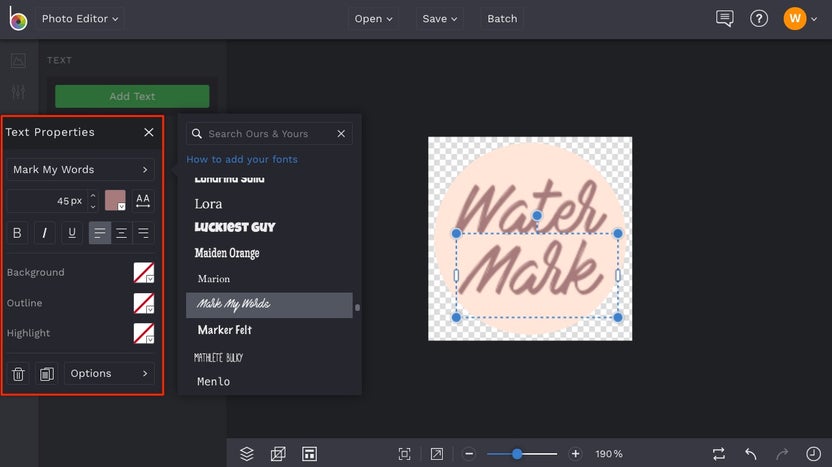The height and width of the screenshot is (467, 832).
Task: Open the Photo Editor dropdown
Action: pos(80,18)
